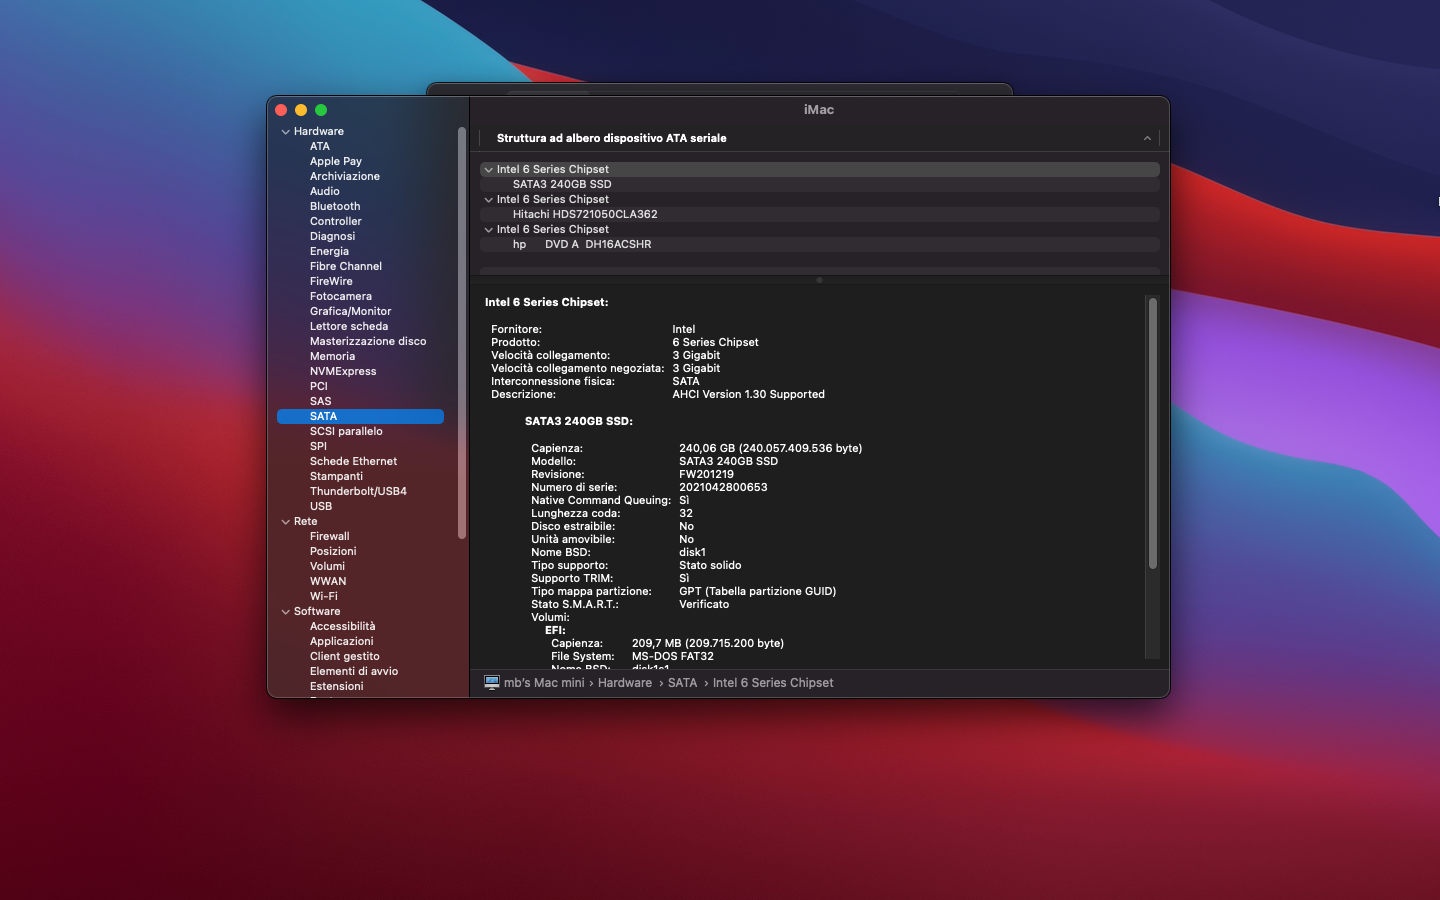Open Diagnosi in the sidebar
The width and height of the screenshot is (1440, 900).
pyautogui.click(x=332, y=236)
